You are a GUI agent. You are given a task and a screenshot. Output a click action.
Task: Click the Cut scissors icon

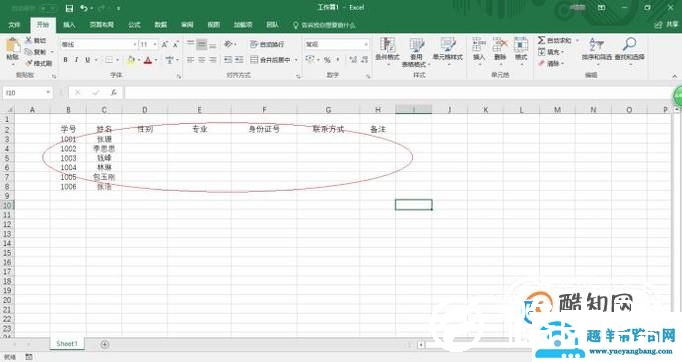[x=29, y=40]
